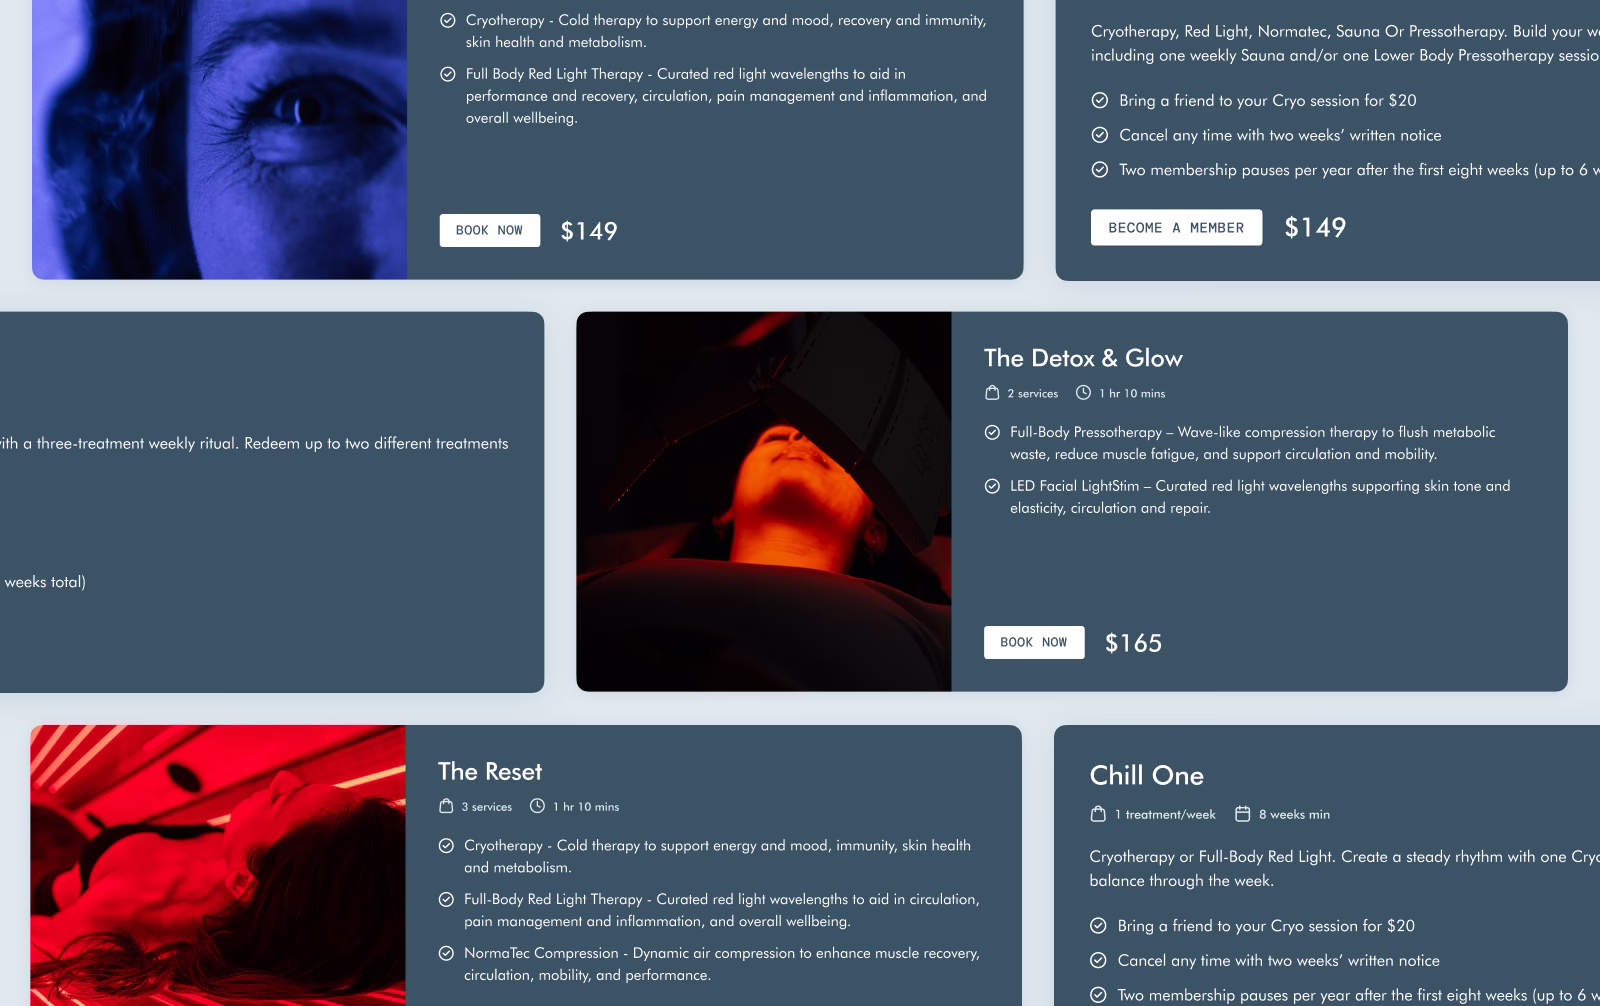Click the red light facial photo
This screenshot has width=1600, height=1006.
click(764, 501)
